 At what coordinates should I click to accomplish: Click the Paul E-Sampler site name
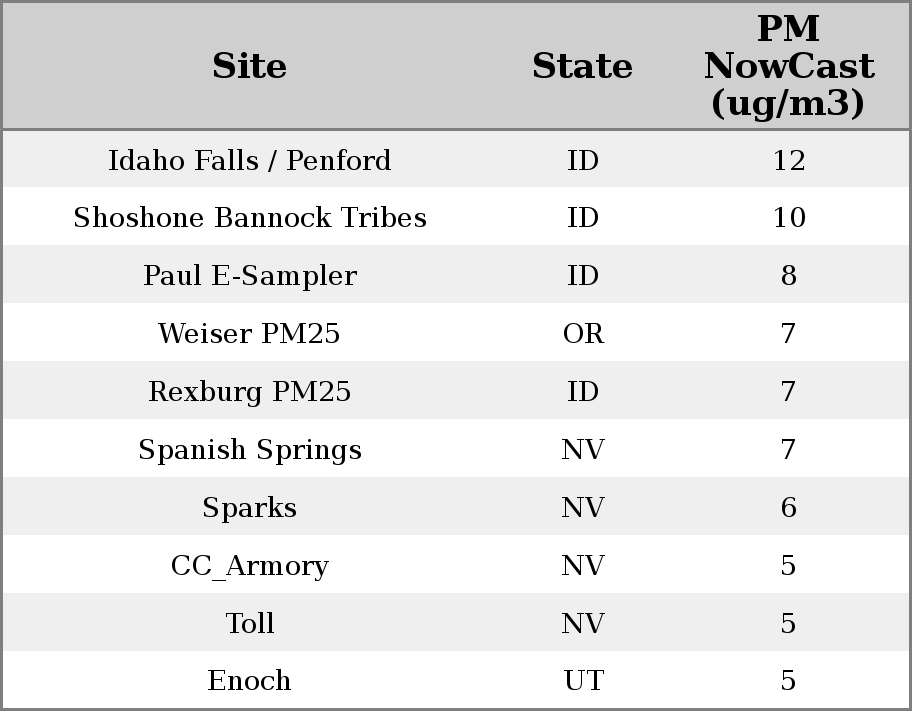[250, 276]
